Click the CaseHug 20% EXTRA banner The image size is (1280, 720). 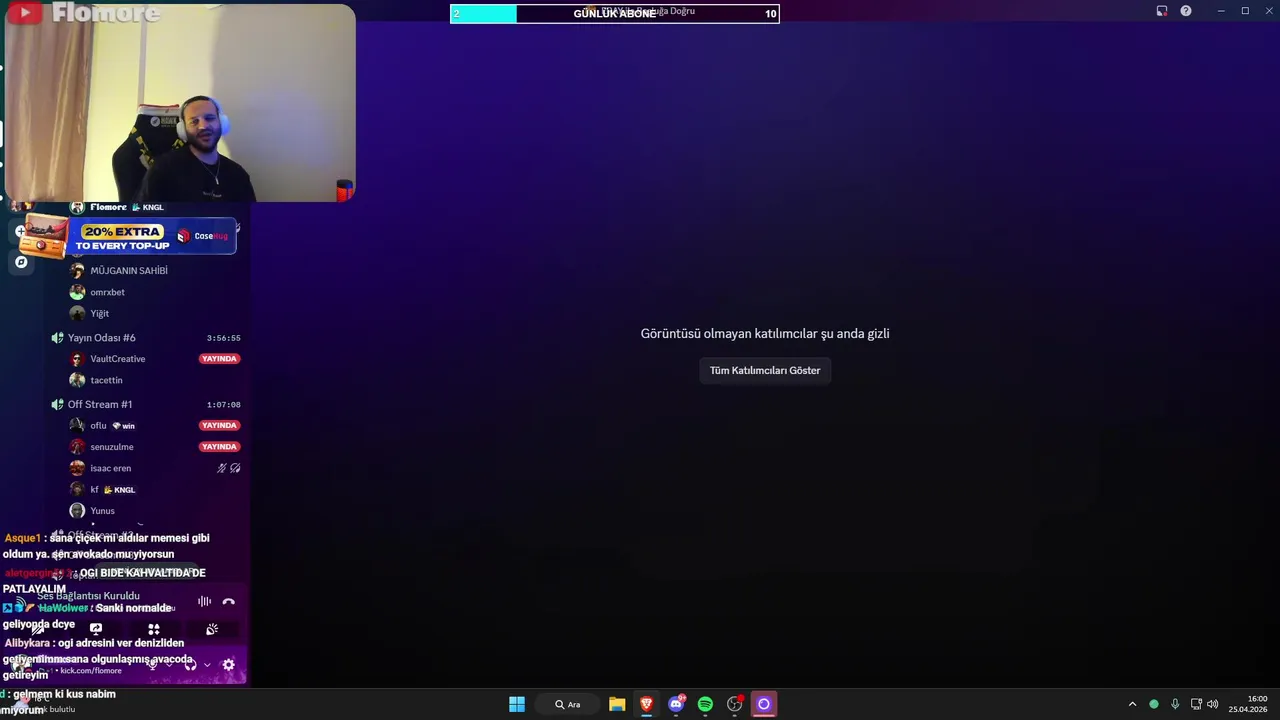point(128,237)
